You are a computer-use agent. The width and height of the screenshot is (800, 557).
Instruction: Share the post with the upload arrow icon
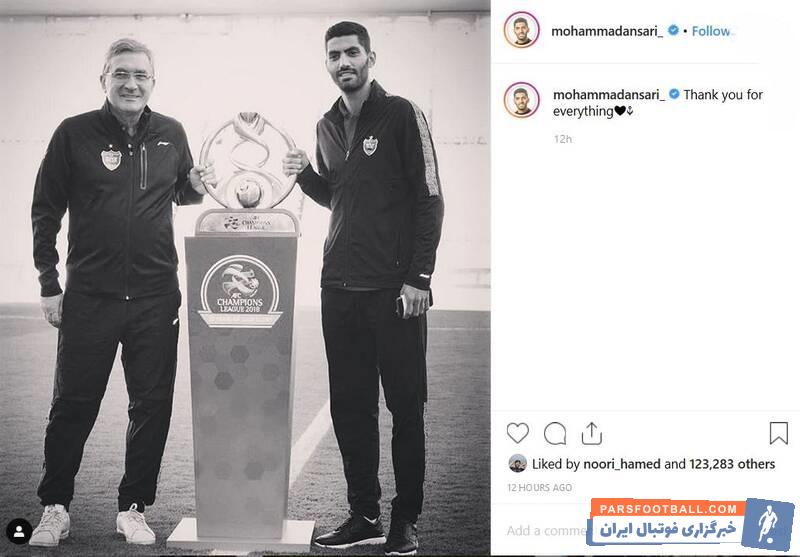pos(591,434)
